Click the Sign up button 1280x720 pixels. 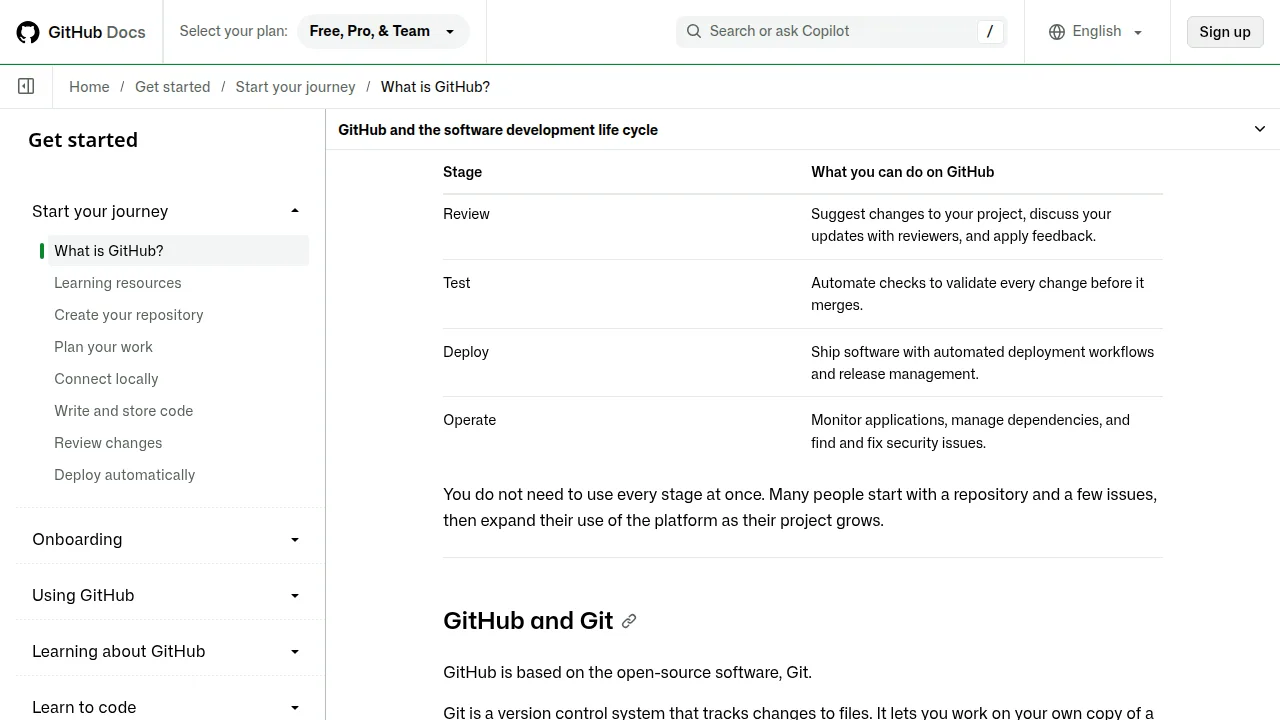tap(1225, 32)
